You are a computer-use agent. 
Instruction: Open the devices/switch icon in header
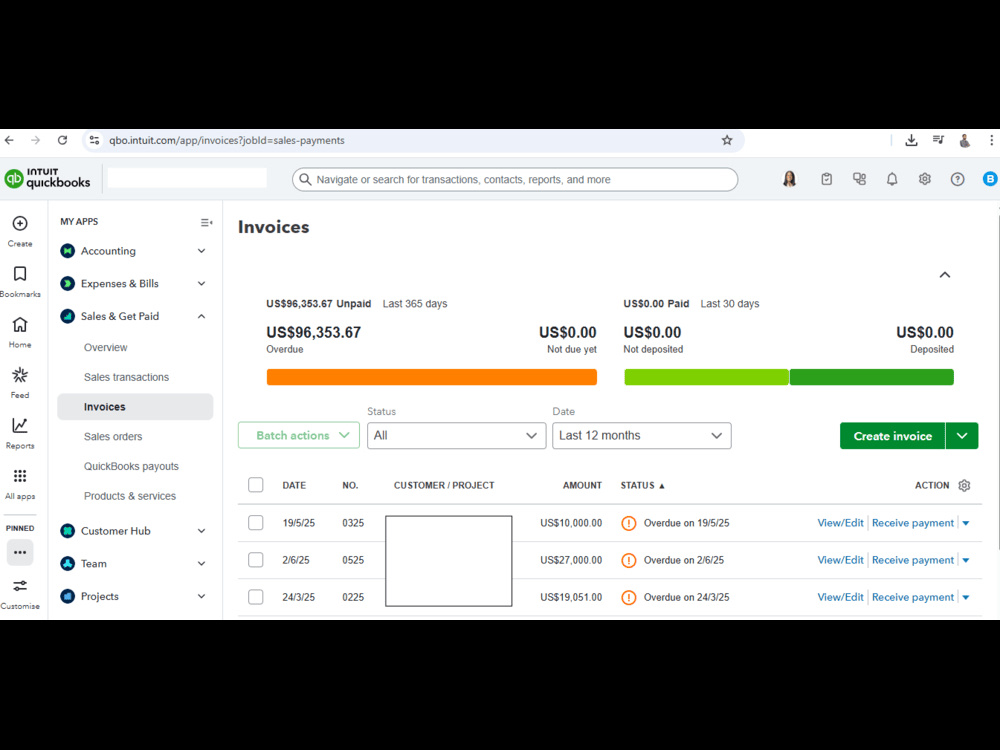(860, 179)
